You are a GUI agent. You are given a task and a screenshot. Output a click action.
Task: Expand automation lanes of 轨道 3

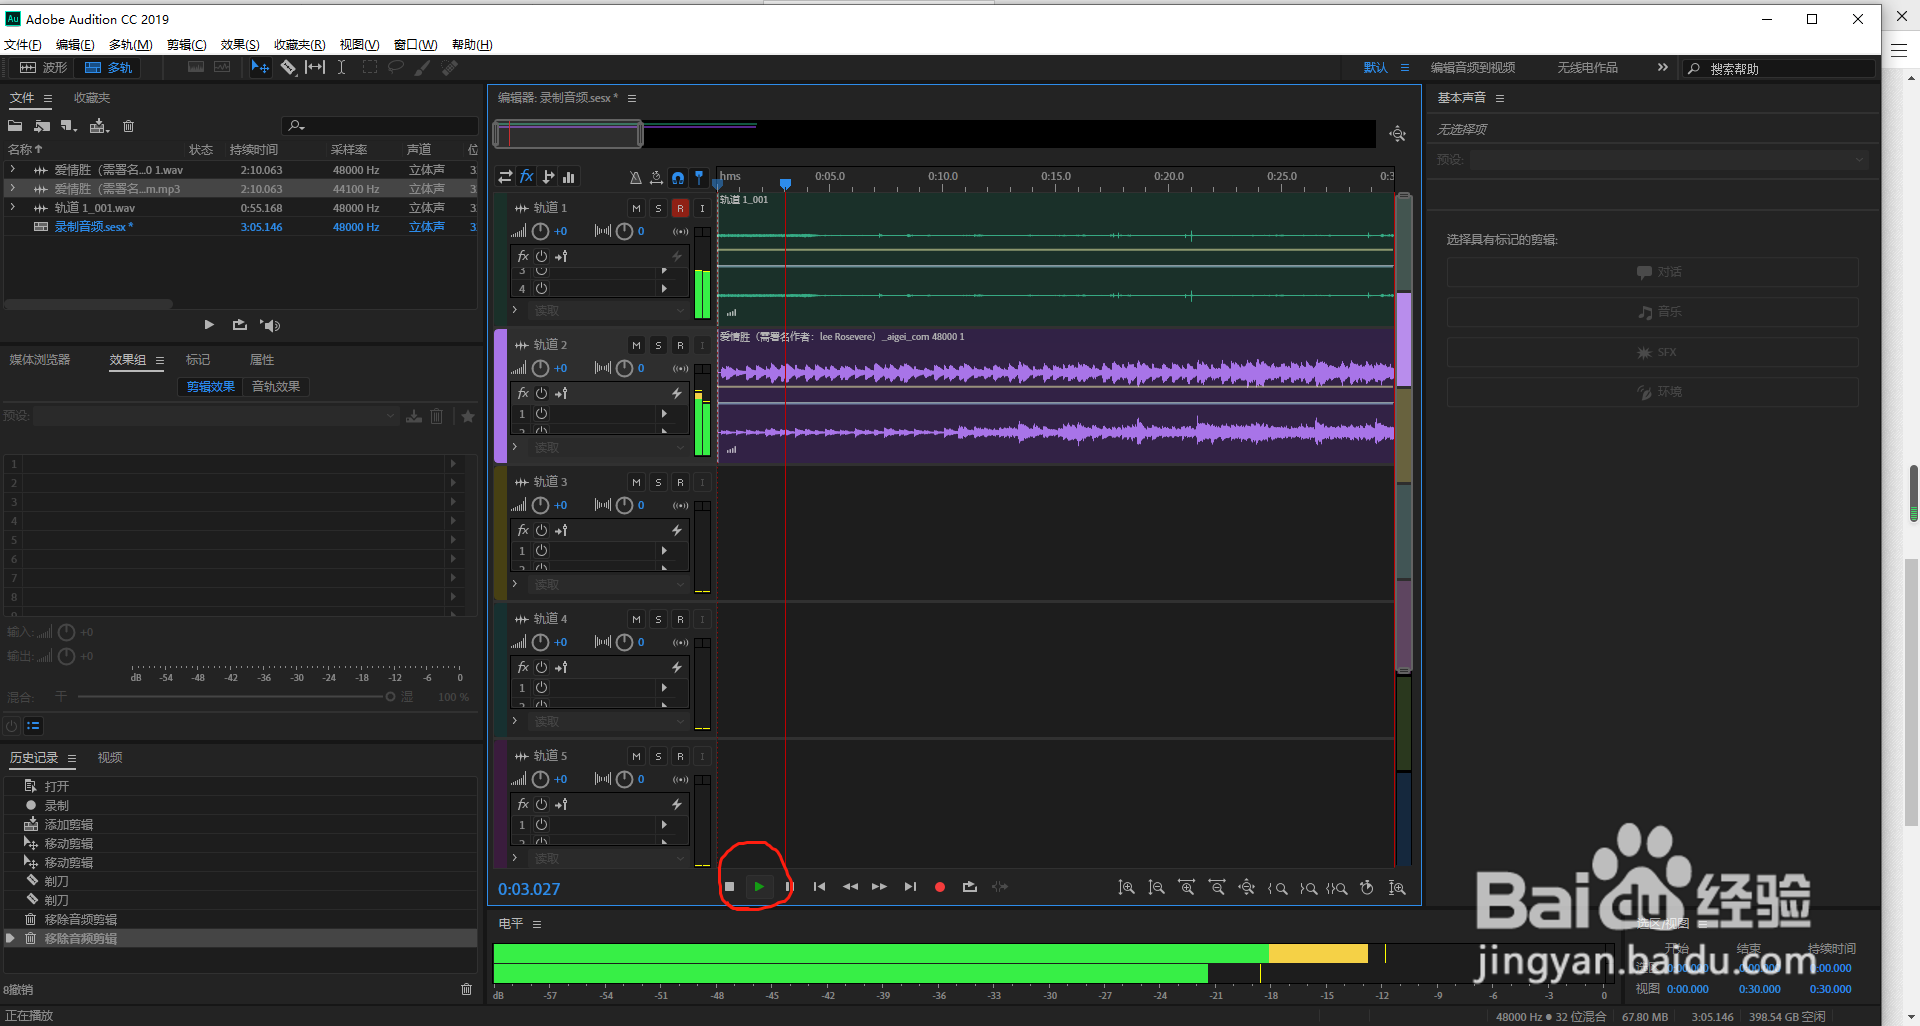[515, 585]
